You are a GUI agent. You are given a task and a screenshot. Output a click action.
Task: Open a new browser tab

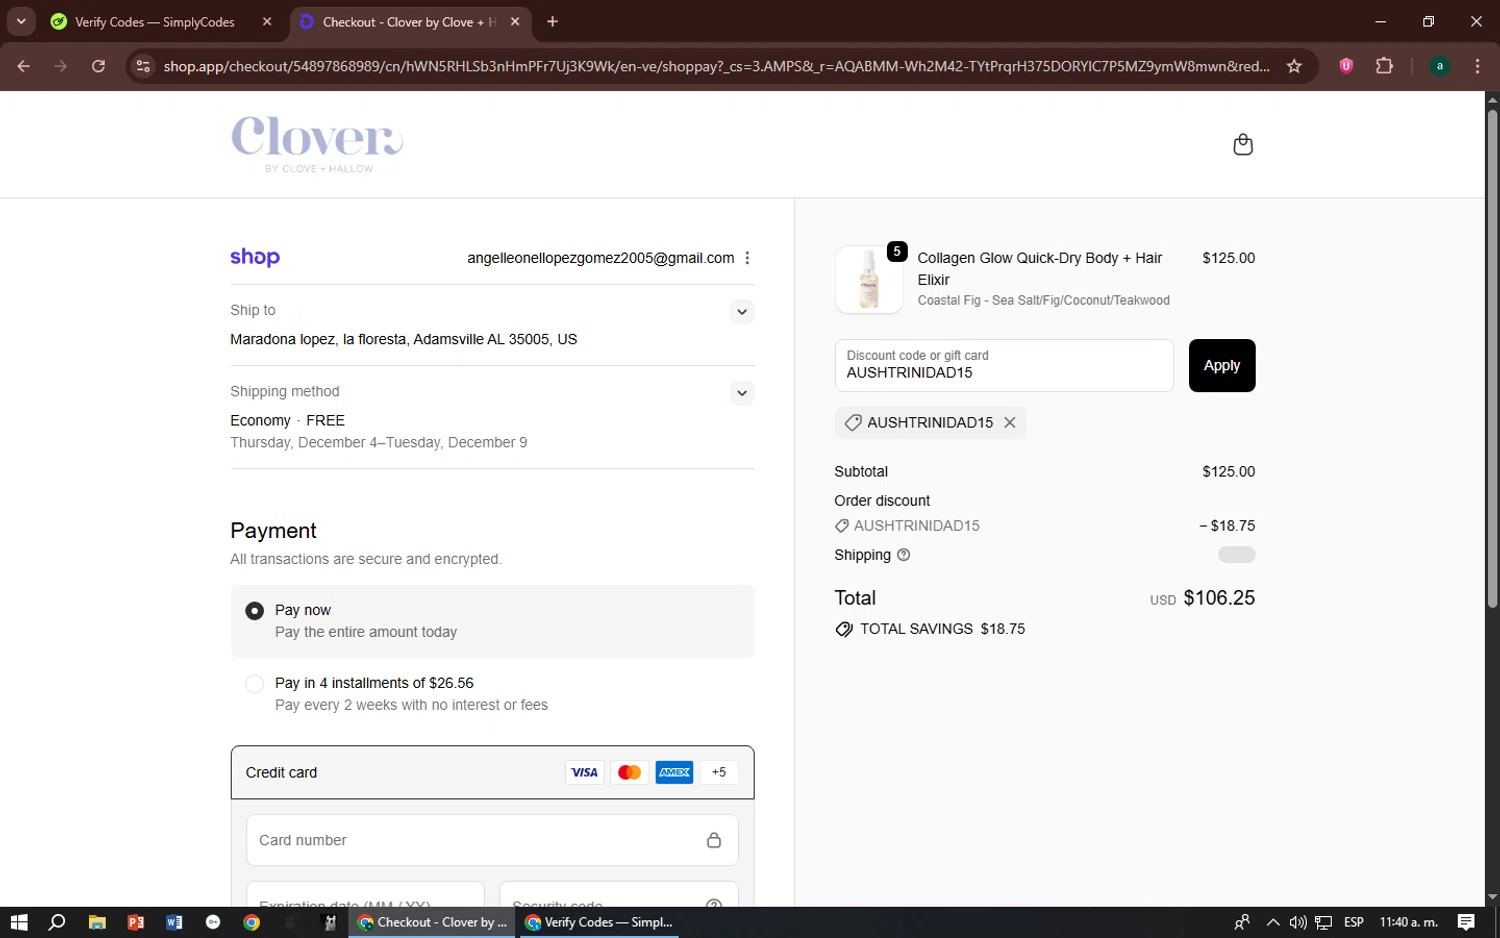point(552,22)
